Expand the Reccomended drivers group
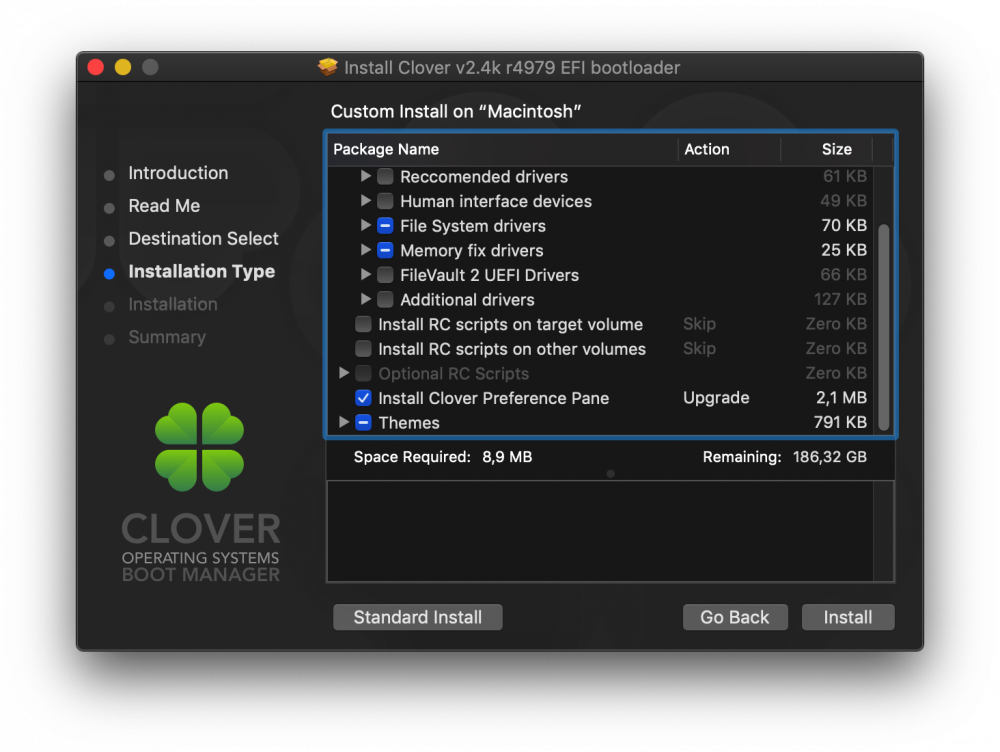The height and width of the screenshot is (752, 1000). coord(365,175)
